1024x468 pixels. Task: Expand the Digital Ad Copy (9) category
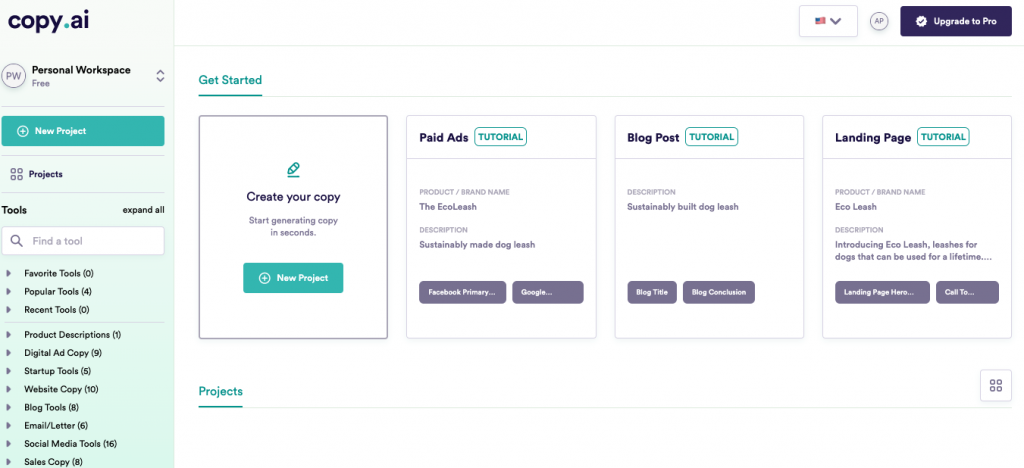click(9, 353)
